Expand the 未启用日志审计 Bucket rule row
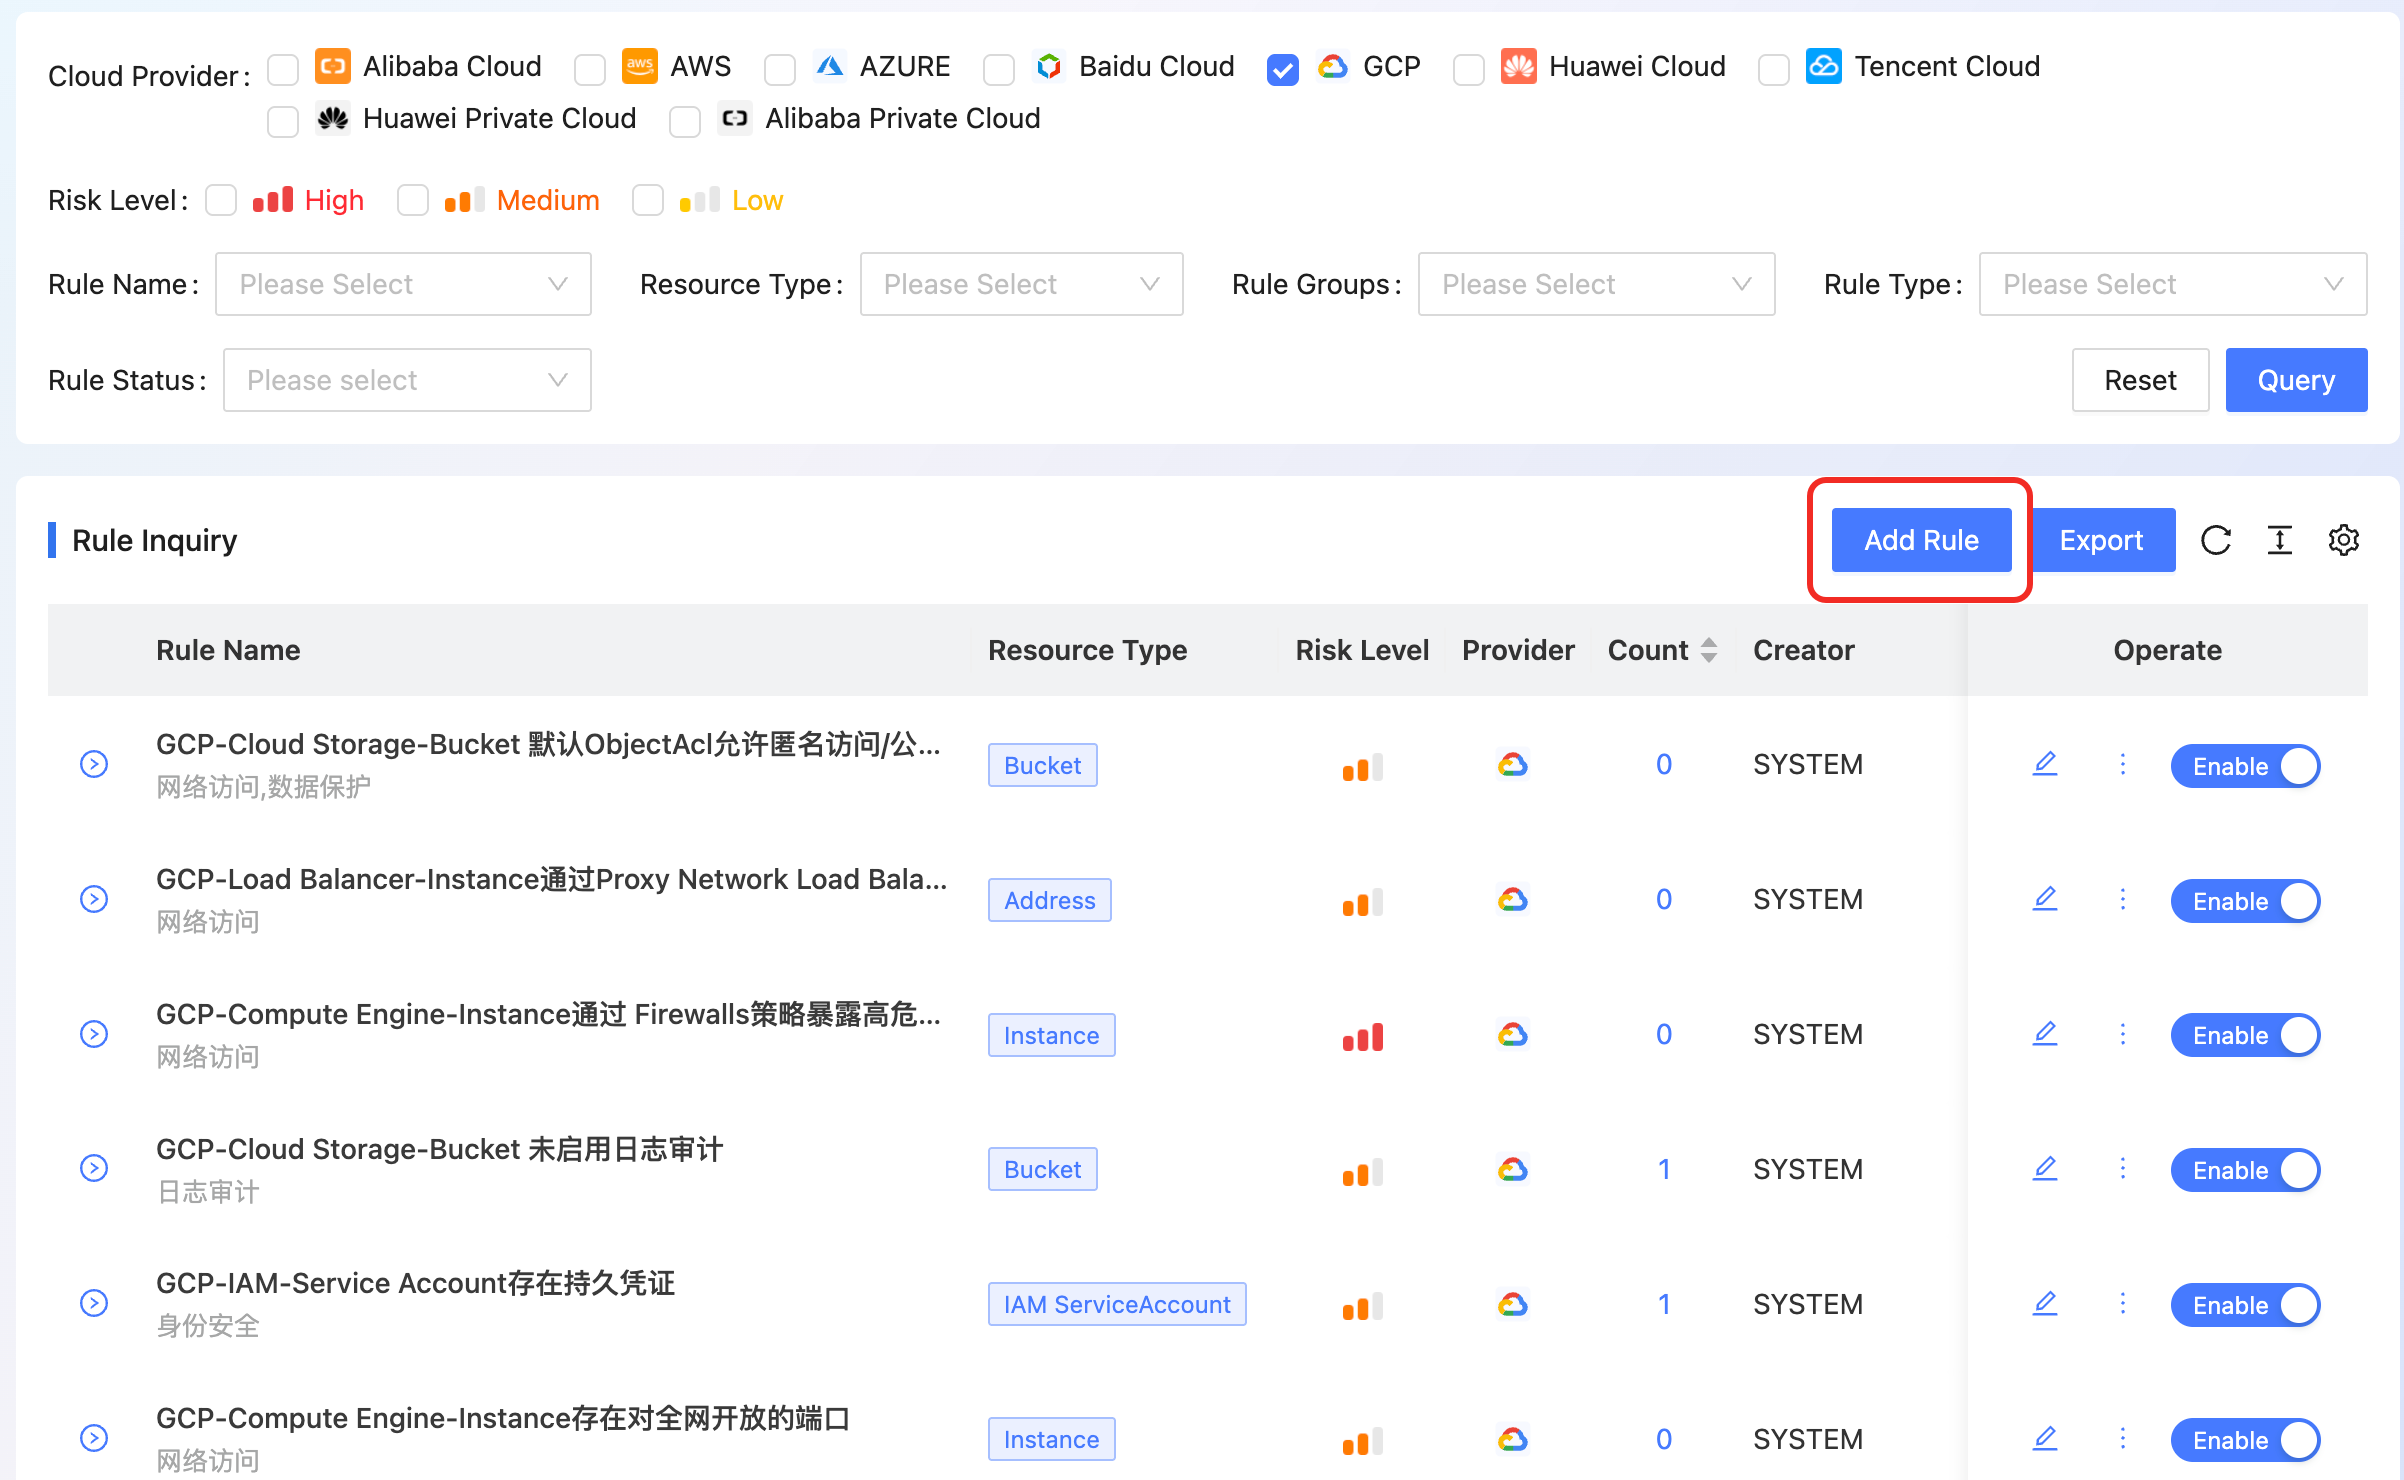 click(94, 1168)
